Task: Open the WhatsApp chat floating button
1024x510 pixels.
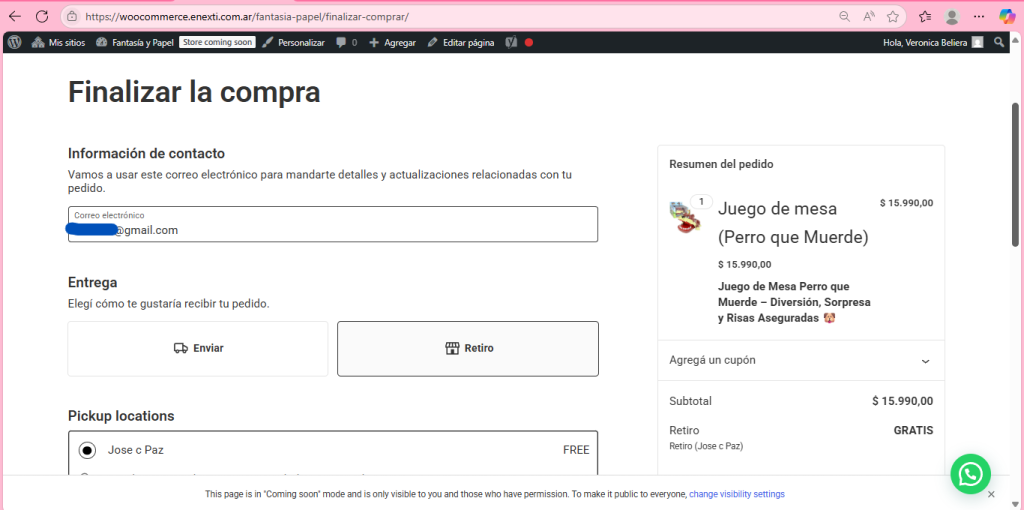Action: point(969,474)
